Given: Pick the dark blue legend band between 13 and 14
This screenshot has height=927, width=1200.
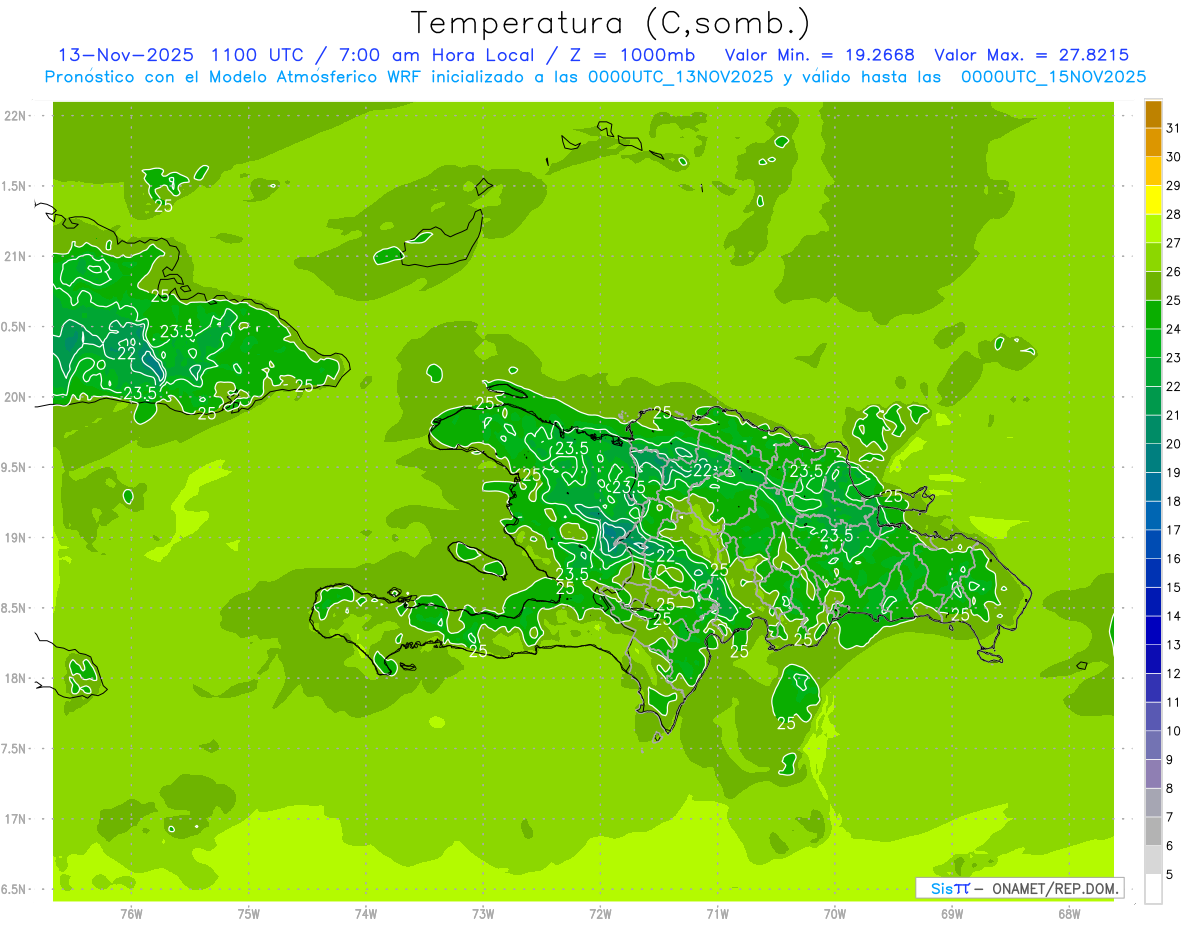Looking at the screenshot, I should pyautogui.click(x=1153, y=631).
